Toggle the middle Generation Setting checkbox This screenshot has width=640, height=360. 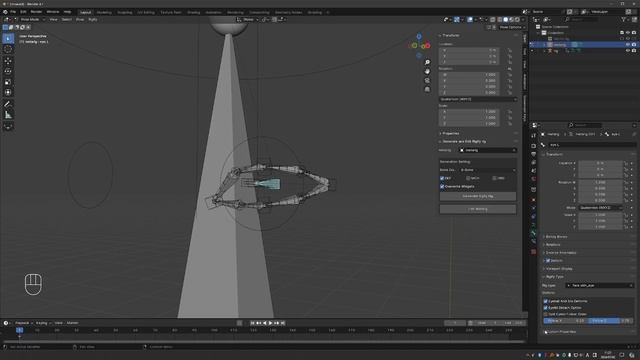coord(468,178)
